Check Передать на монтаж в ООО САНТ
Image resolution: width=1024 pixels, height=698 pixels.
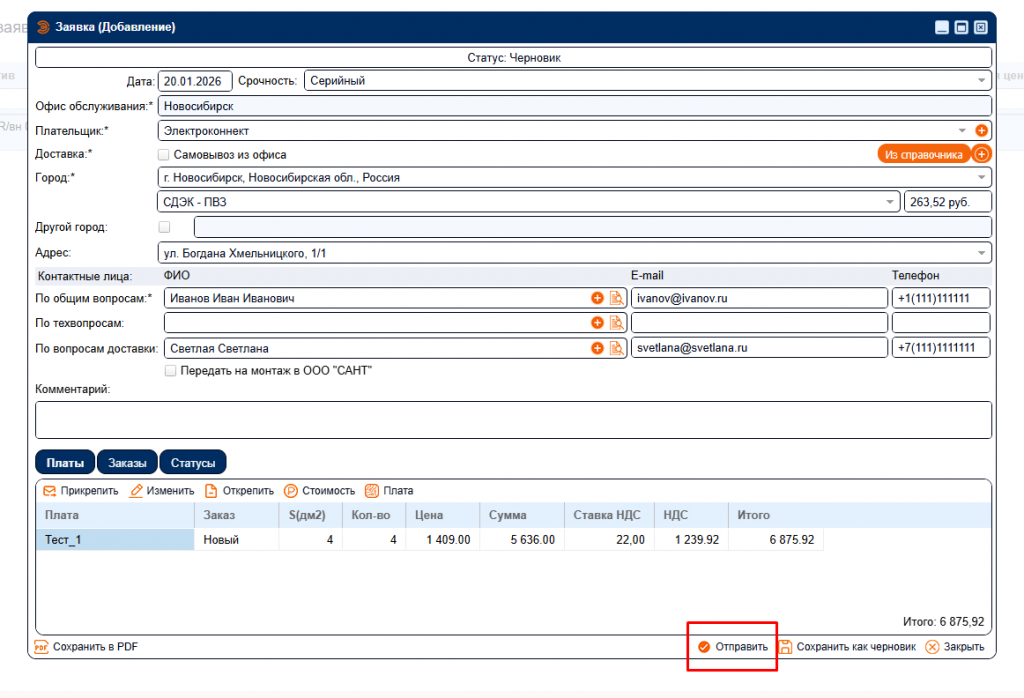click(x=171, y=370)
